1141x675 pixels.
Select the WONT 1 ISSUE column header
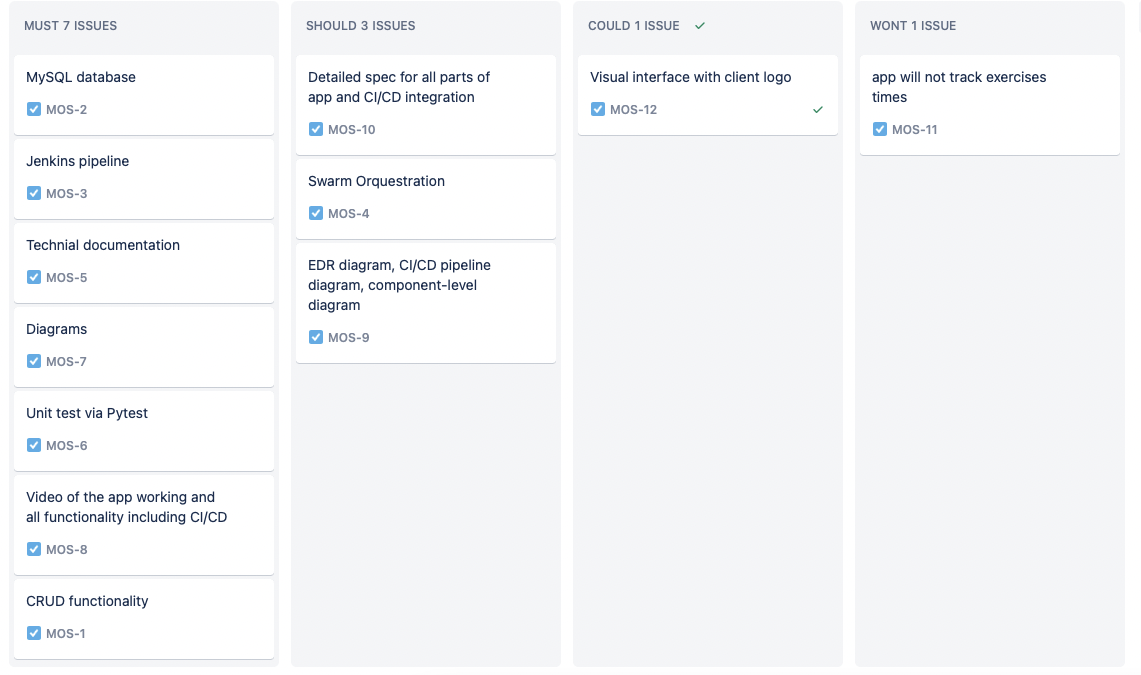913,25
